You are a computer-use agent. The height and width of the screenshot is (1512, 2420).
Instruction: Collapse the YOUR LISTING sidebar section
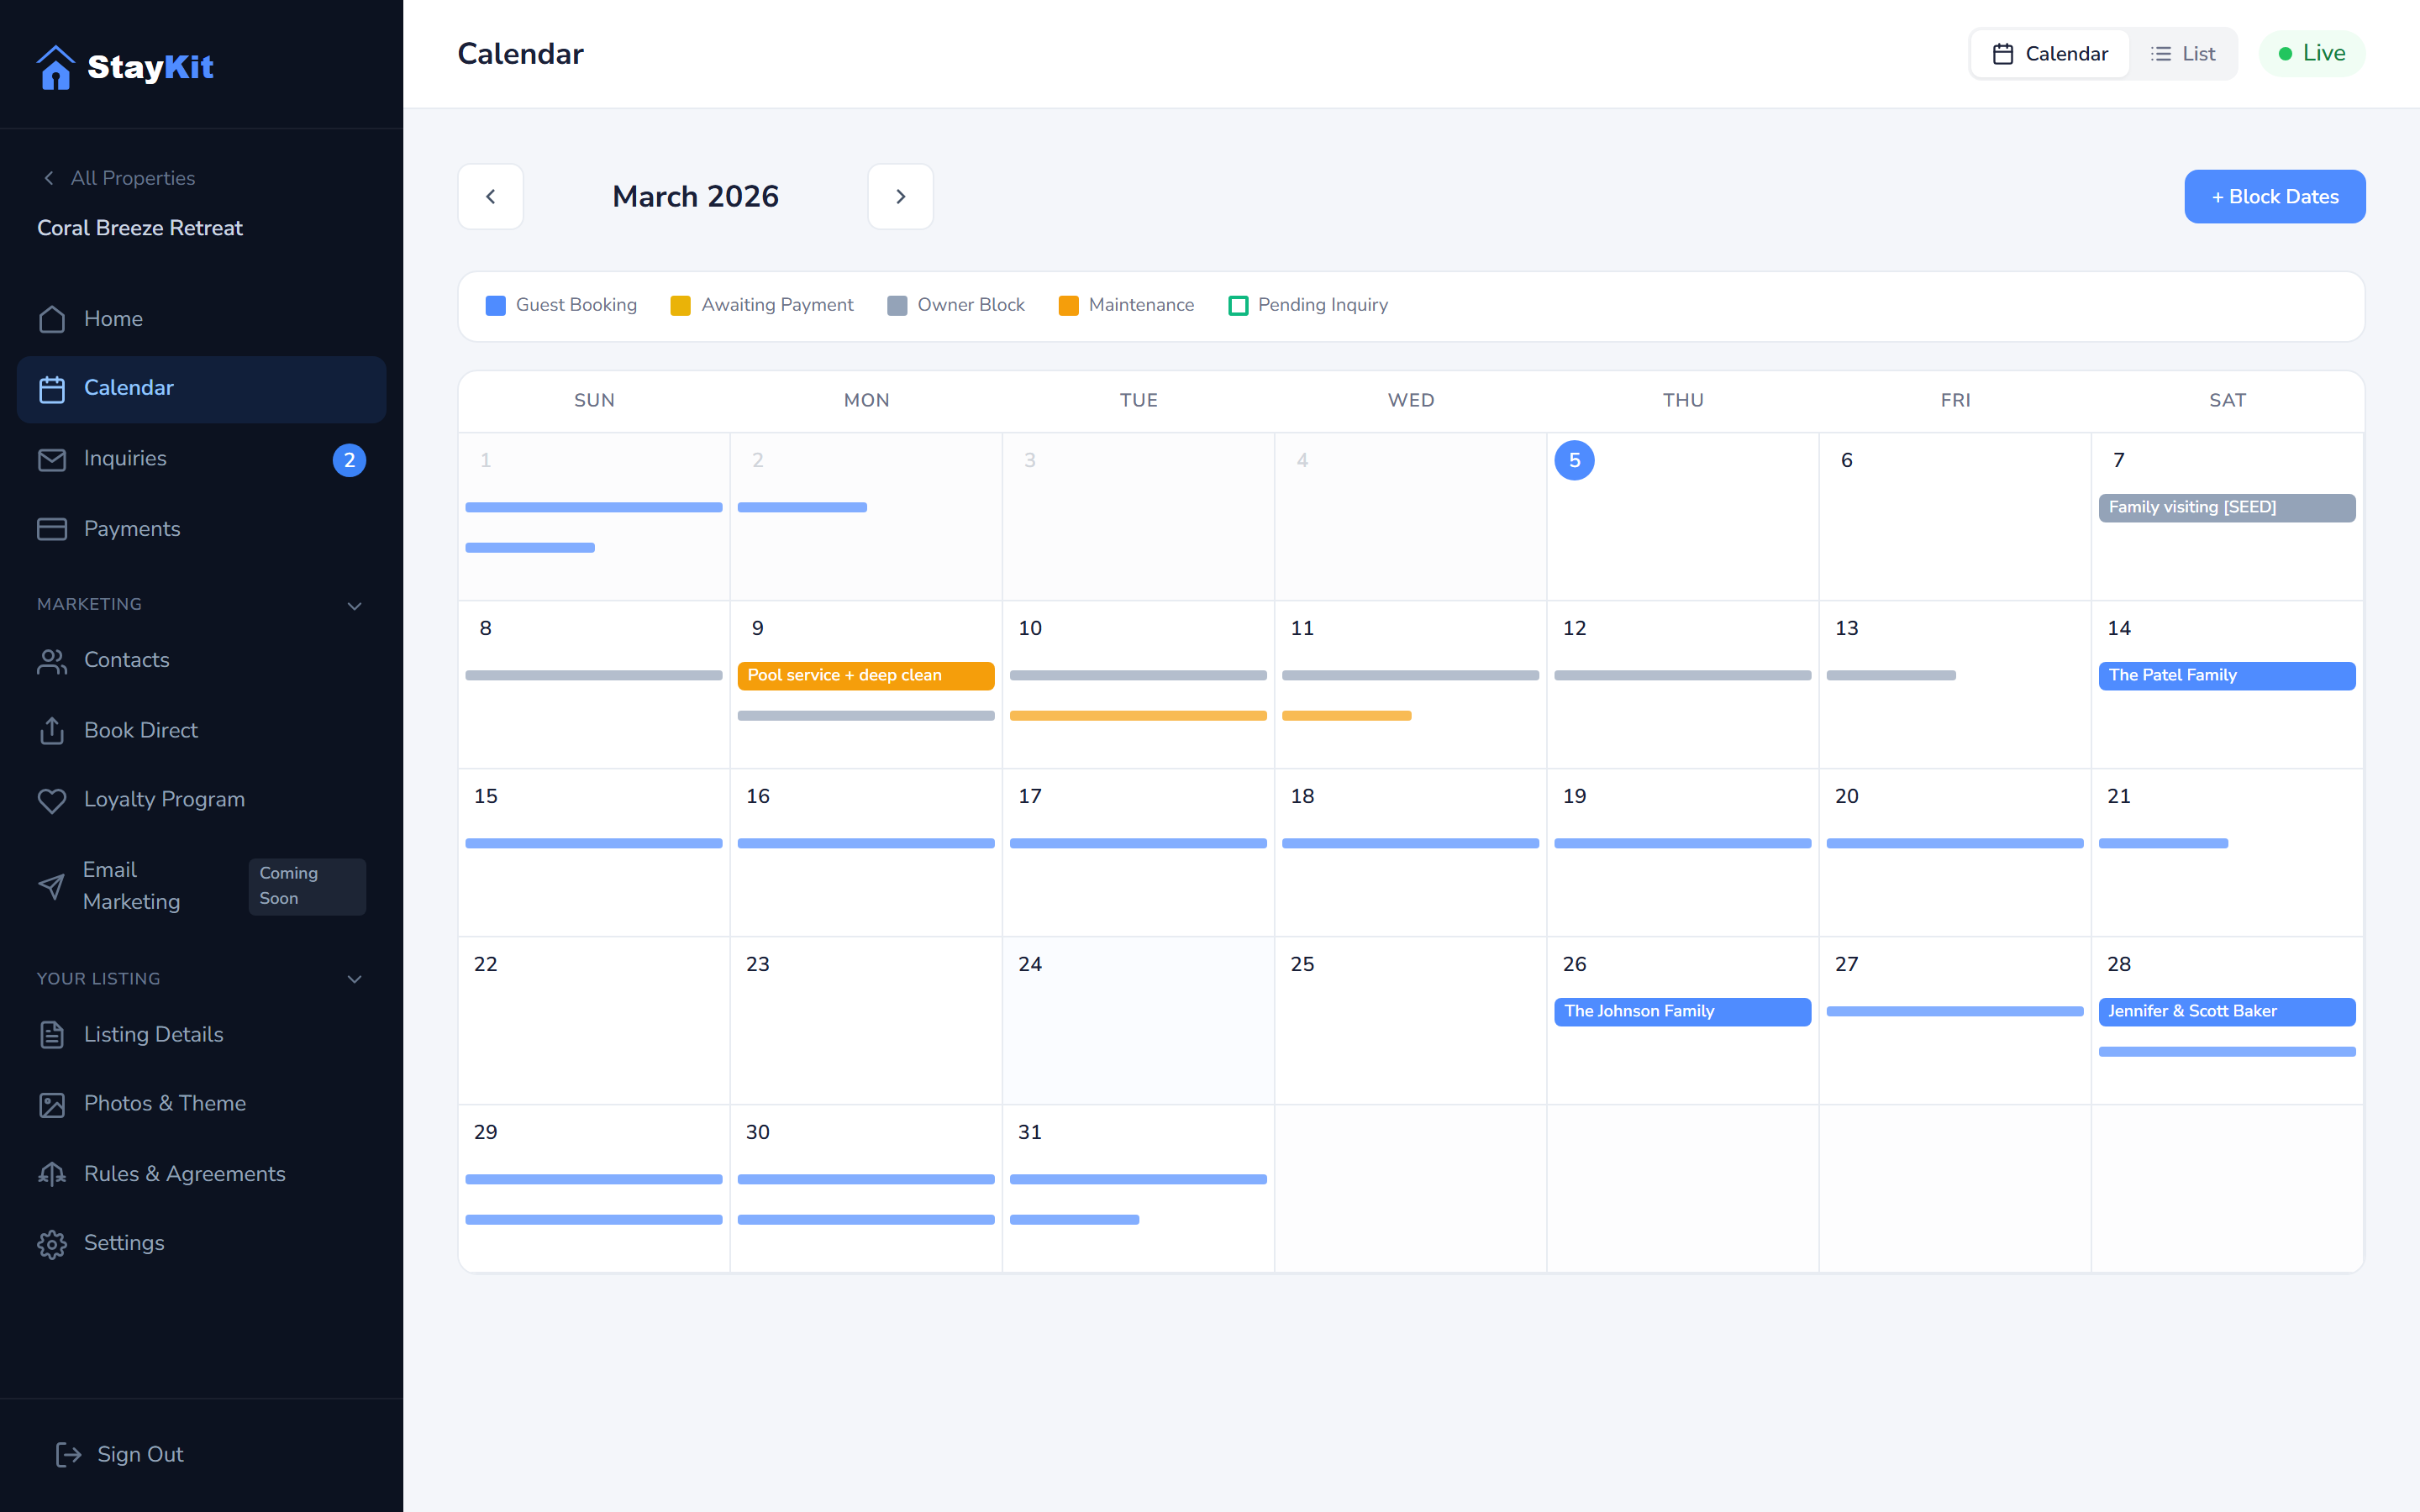(x=355, y=979)
